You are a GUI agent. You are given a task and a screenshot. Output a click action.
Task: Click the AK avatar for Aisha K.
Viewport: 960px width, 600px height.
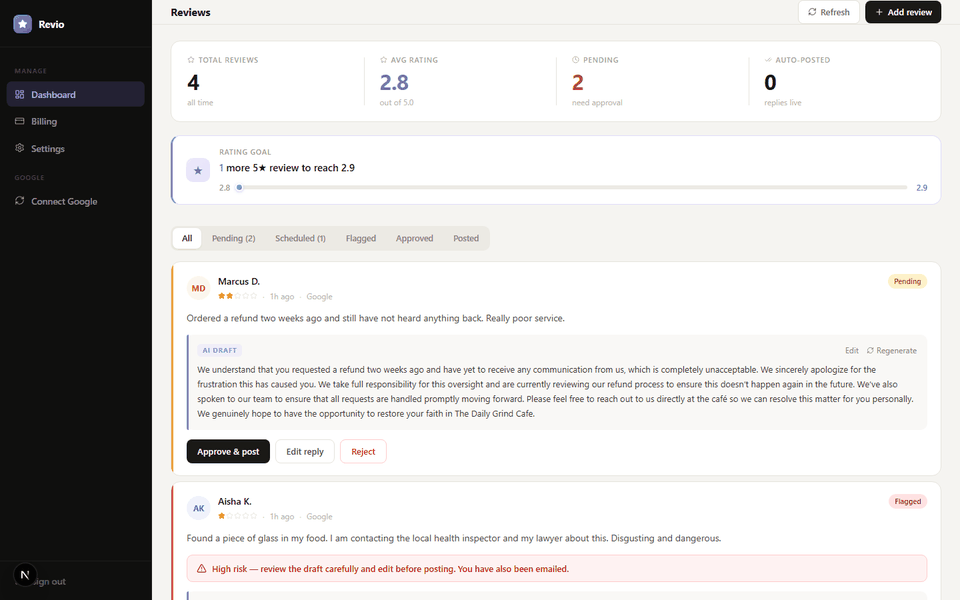198,508
